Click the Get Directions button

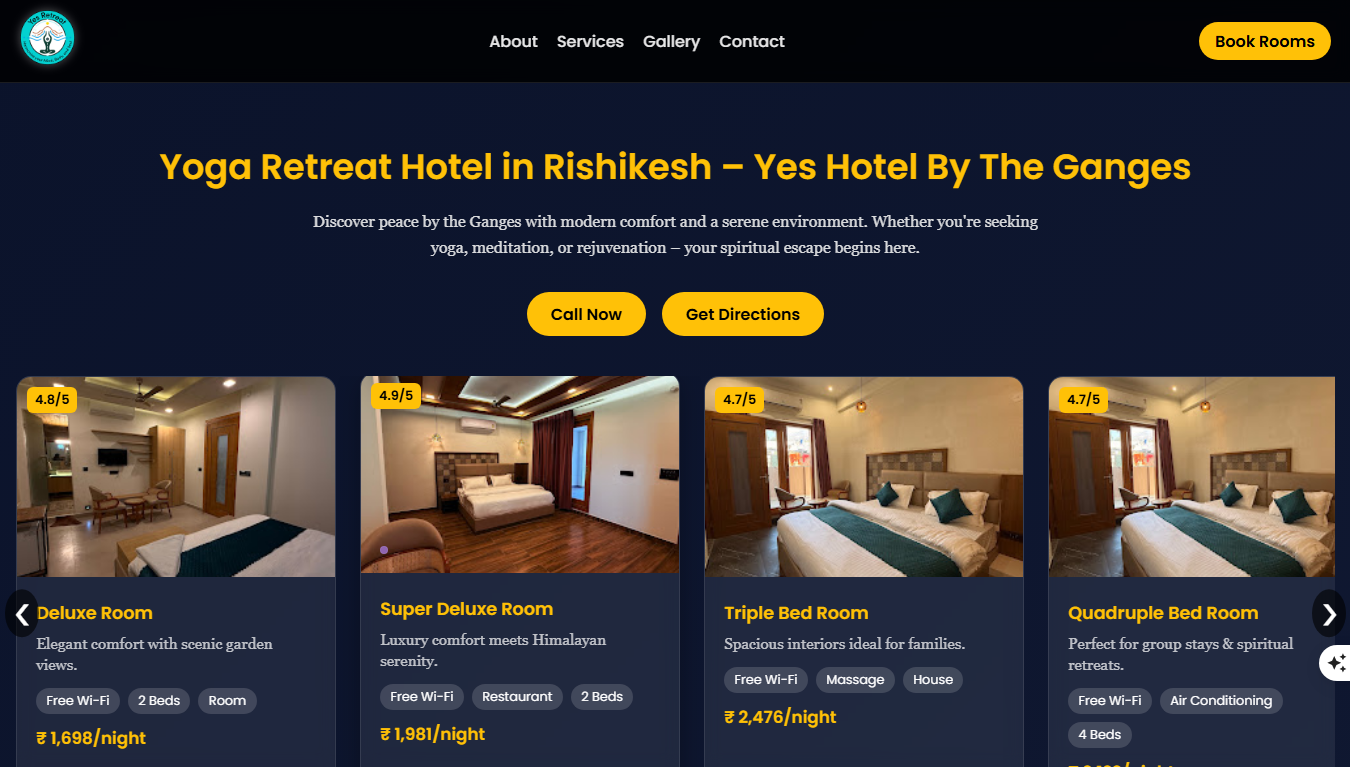pos(743,314)
